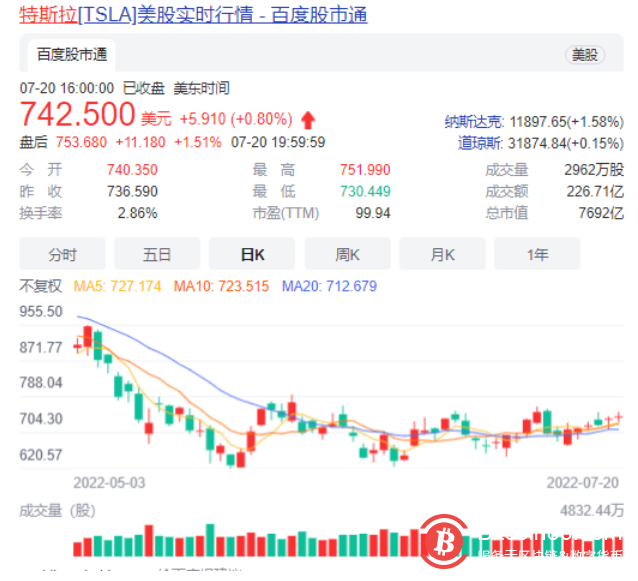This screenshot has width=638, height=581.
Task: Switch chart to 1年 view
Action: pyautogui.click(x=537, y=254)
